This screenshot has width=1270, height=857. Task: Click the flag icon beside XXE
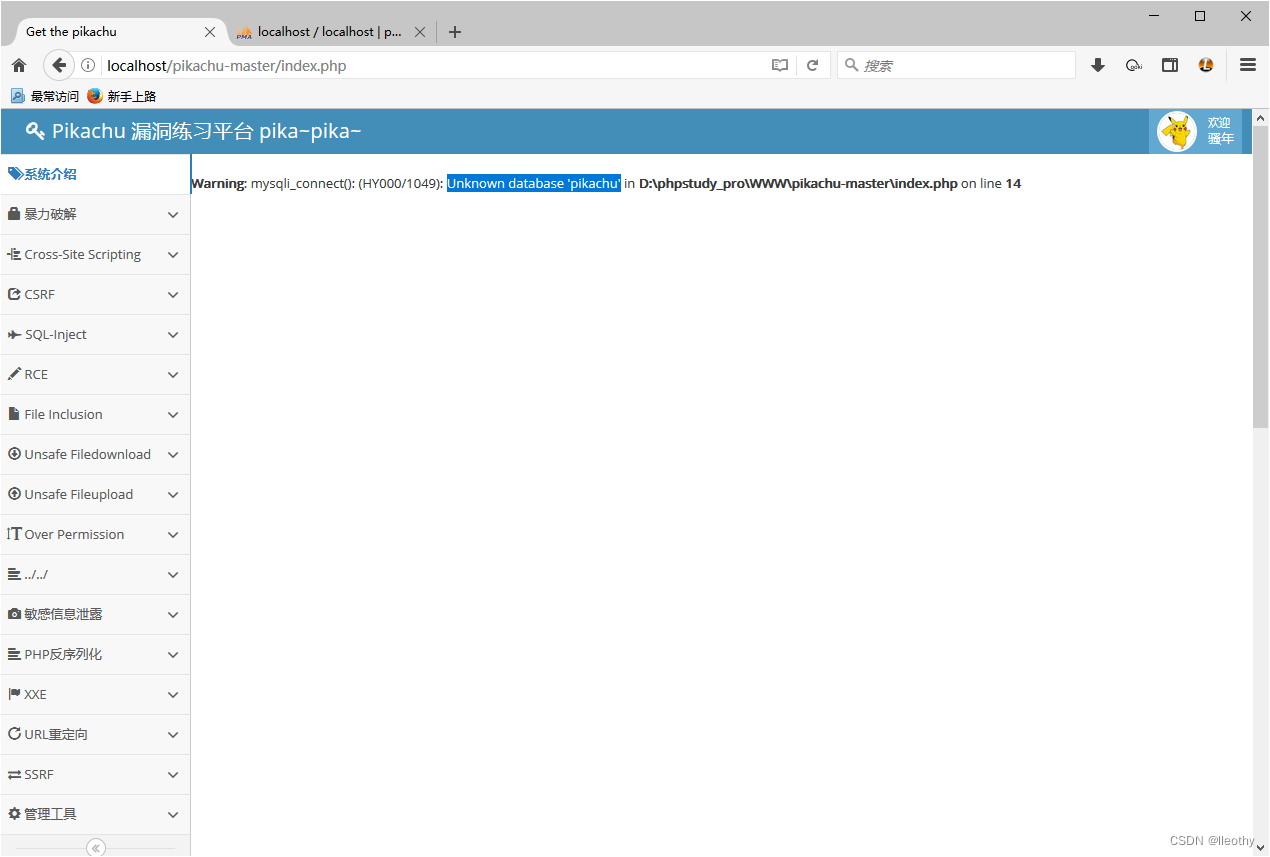(x=14, y=694)
